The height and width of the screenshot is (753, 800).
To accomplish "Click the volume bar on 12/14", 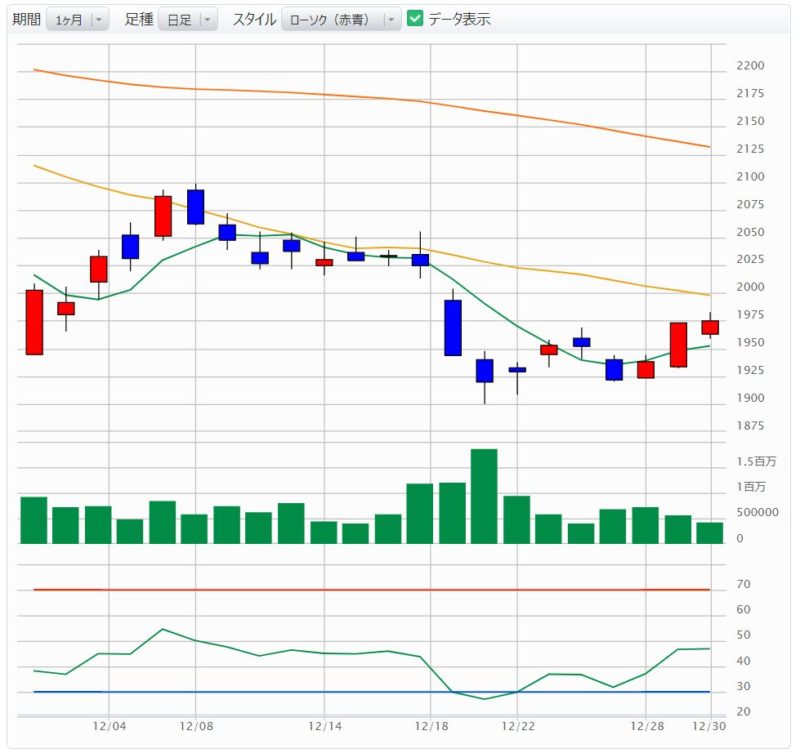I will 324,532.
